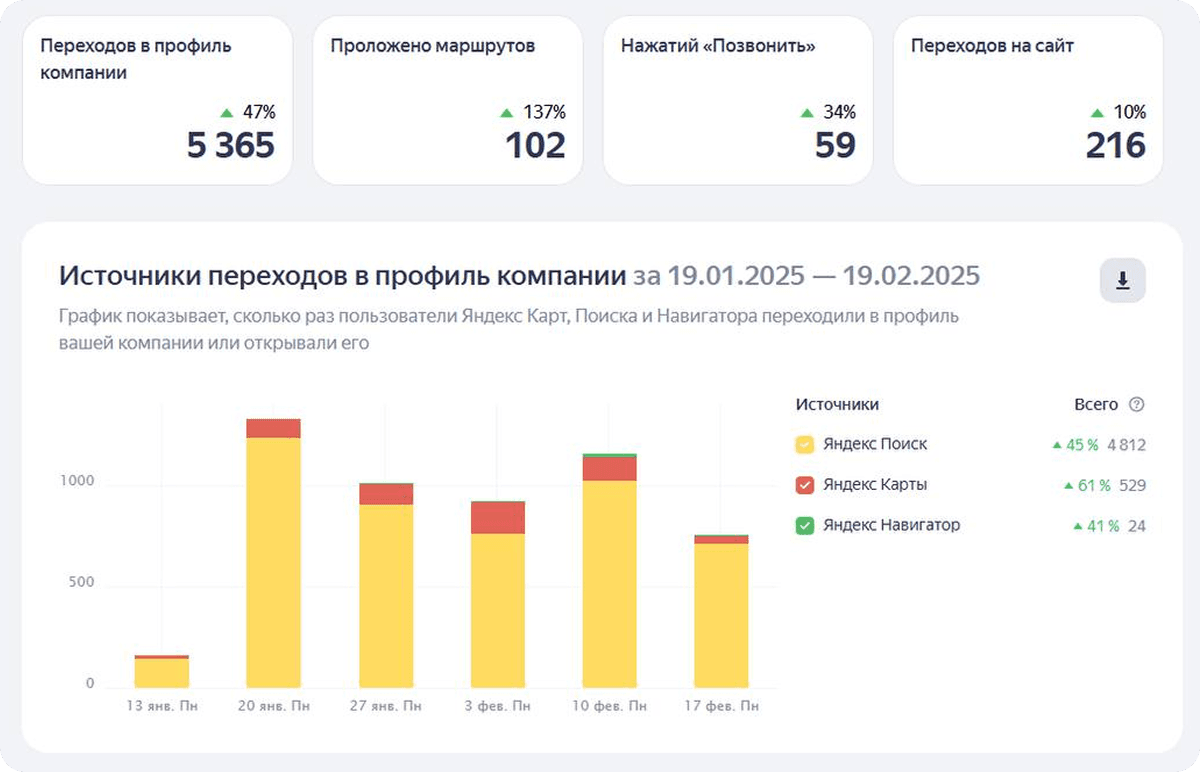Screen dimensions: 1200x772
Task: Click the 137% growth indicator
Action: point(533,112)
